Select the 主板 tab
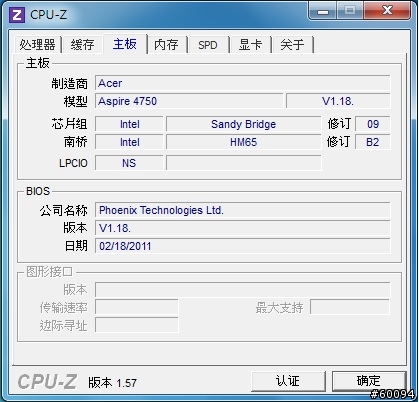The width and height of the screenshot is (419, 402). click(125, 44)
